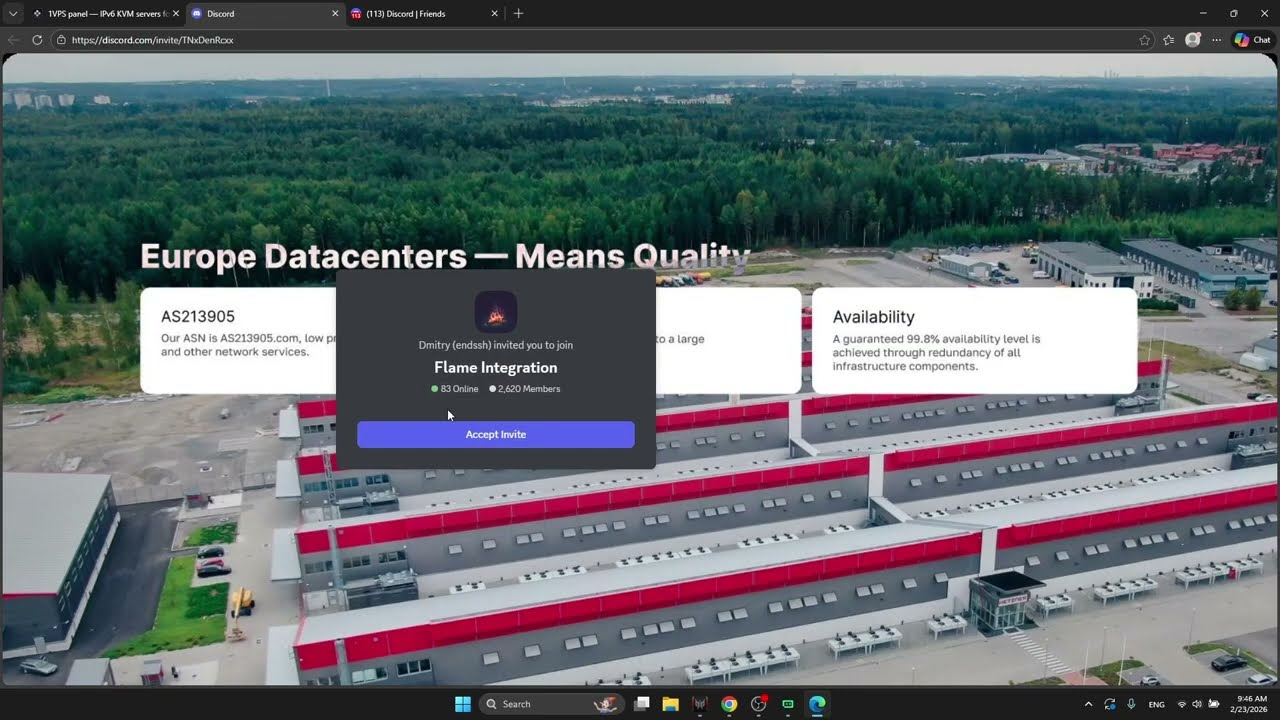The image size is (1280, 720).
Task: Expand the tab search dropdown
Action: click(x=12, y=14)
